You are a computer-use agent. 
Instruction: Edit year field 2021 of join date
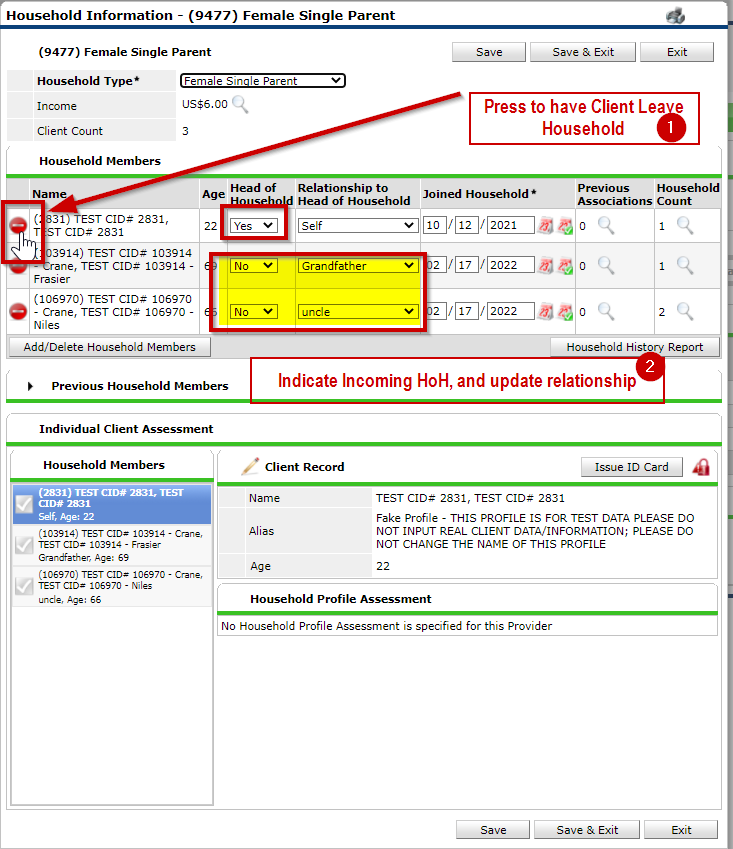tap(510, 225)
